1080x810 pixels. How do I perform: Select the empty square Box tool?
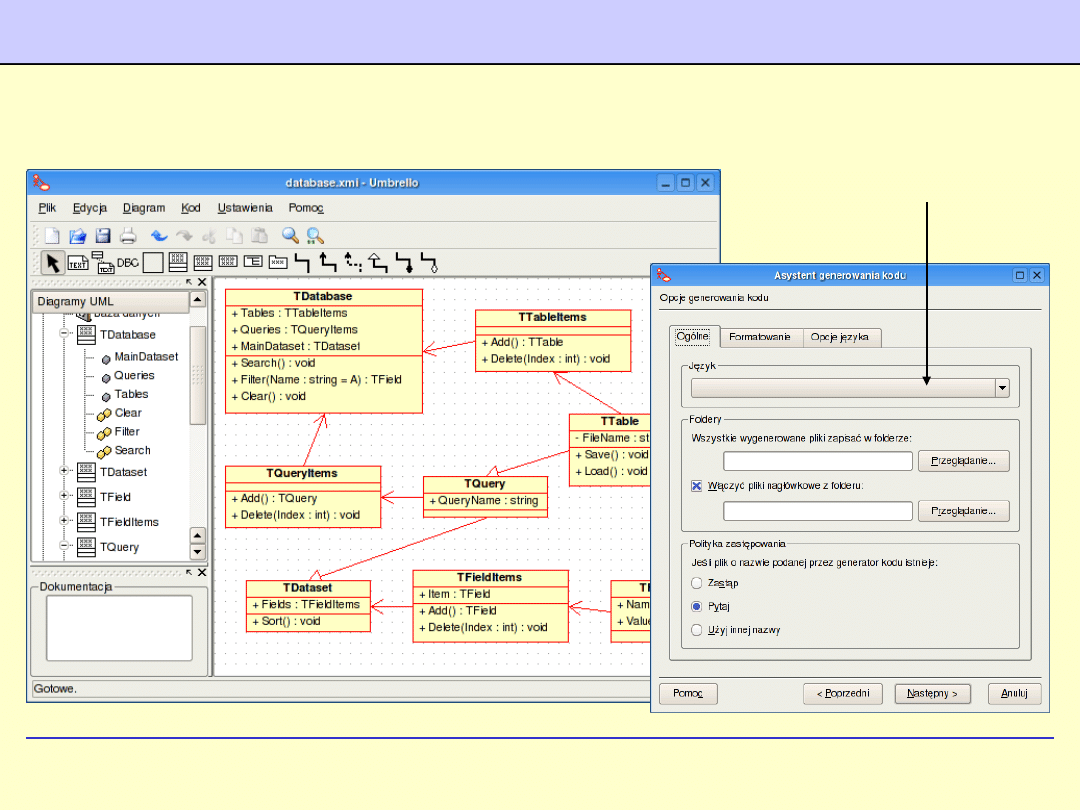[x=152, y=263]
